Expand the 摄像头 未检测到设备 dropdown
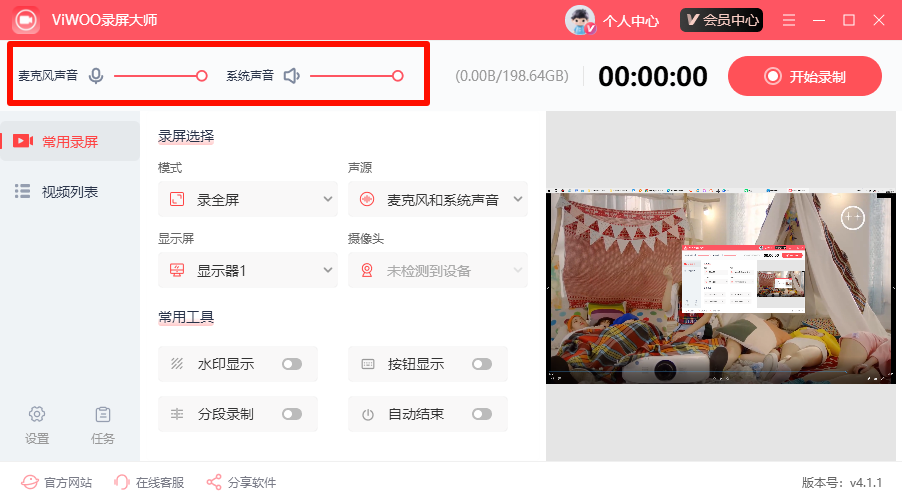The height and width of the screenshot is (502, 902). (x=438, y=270)
